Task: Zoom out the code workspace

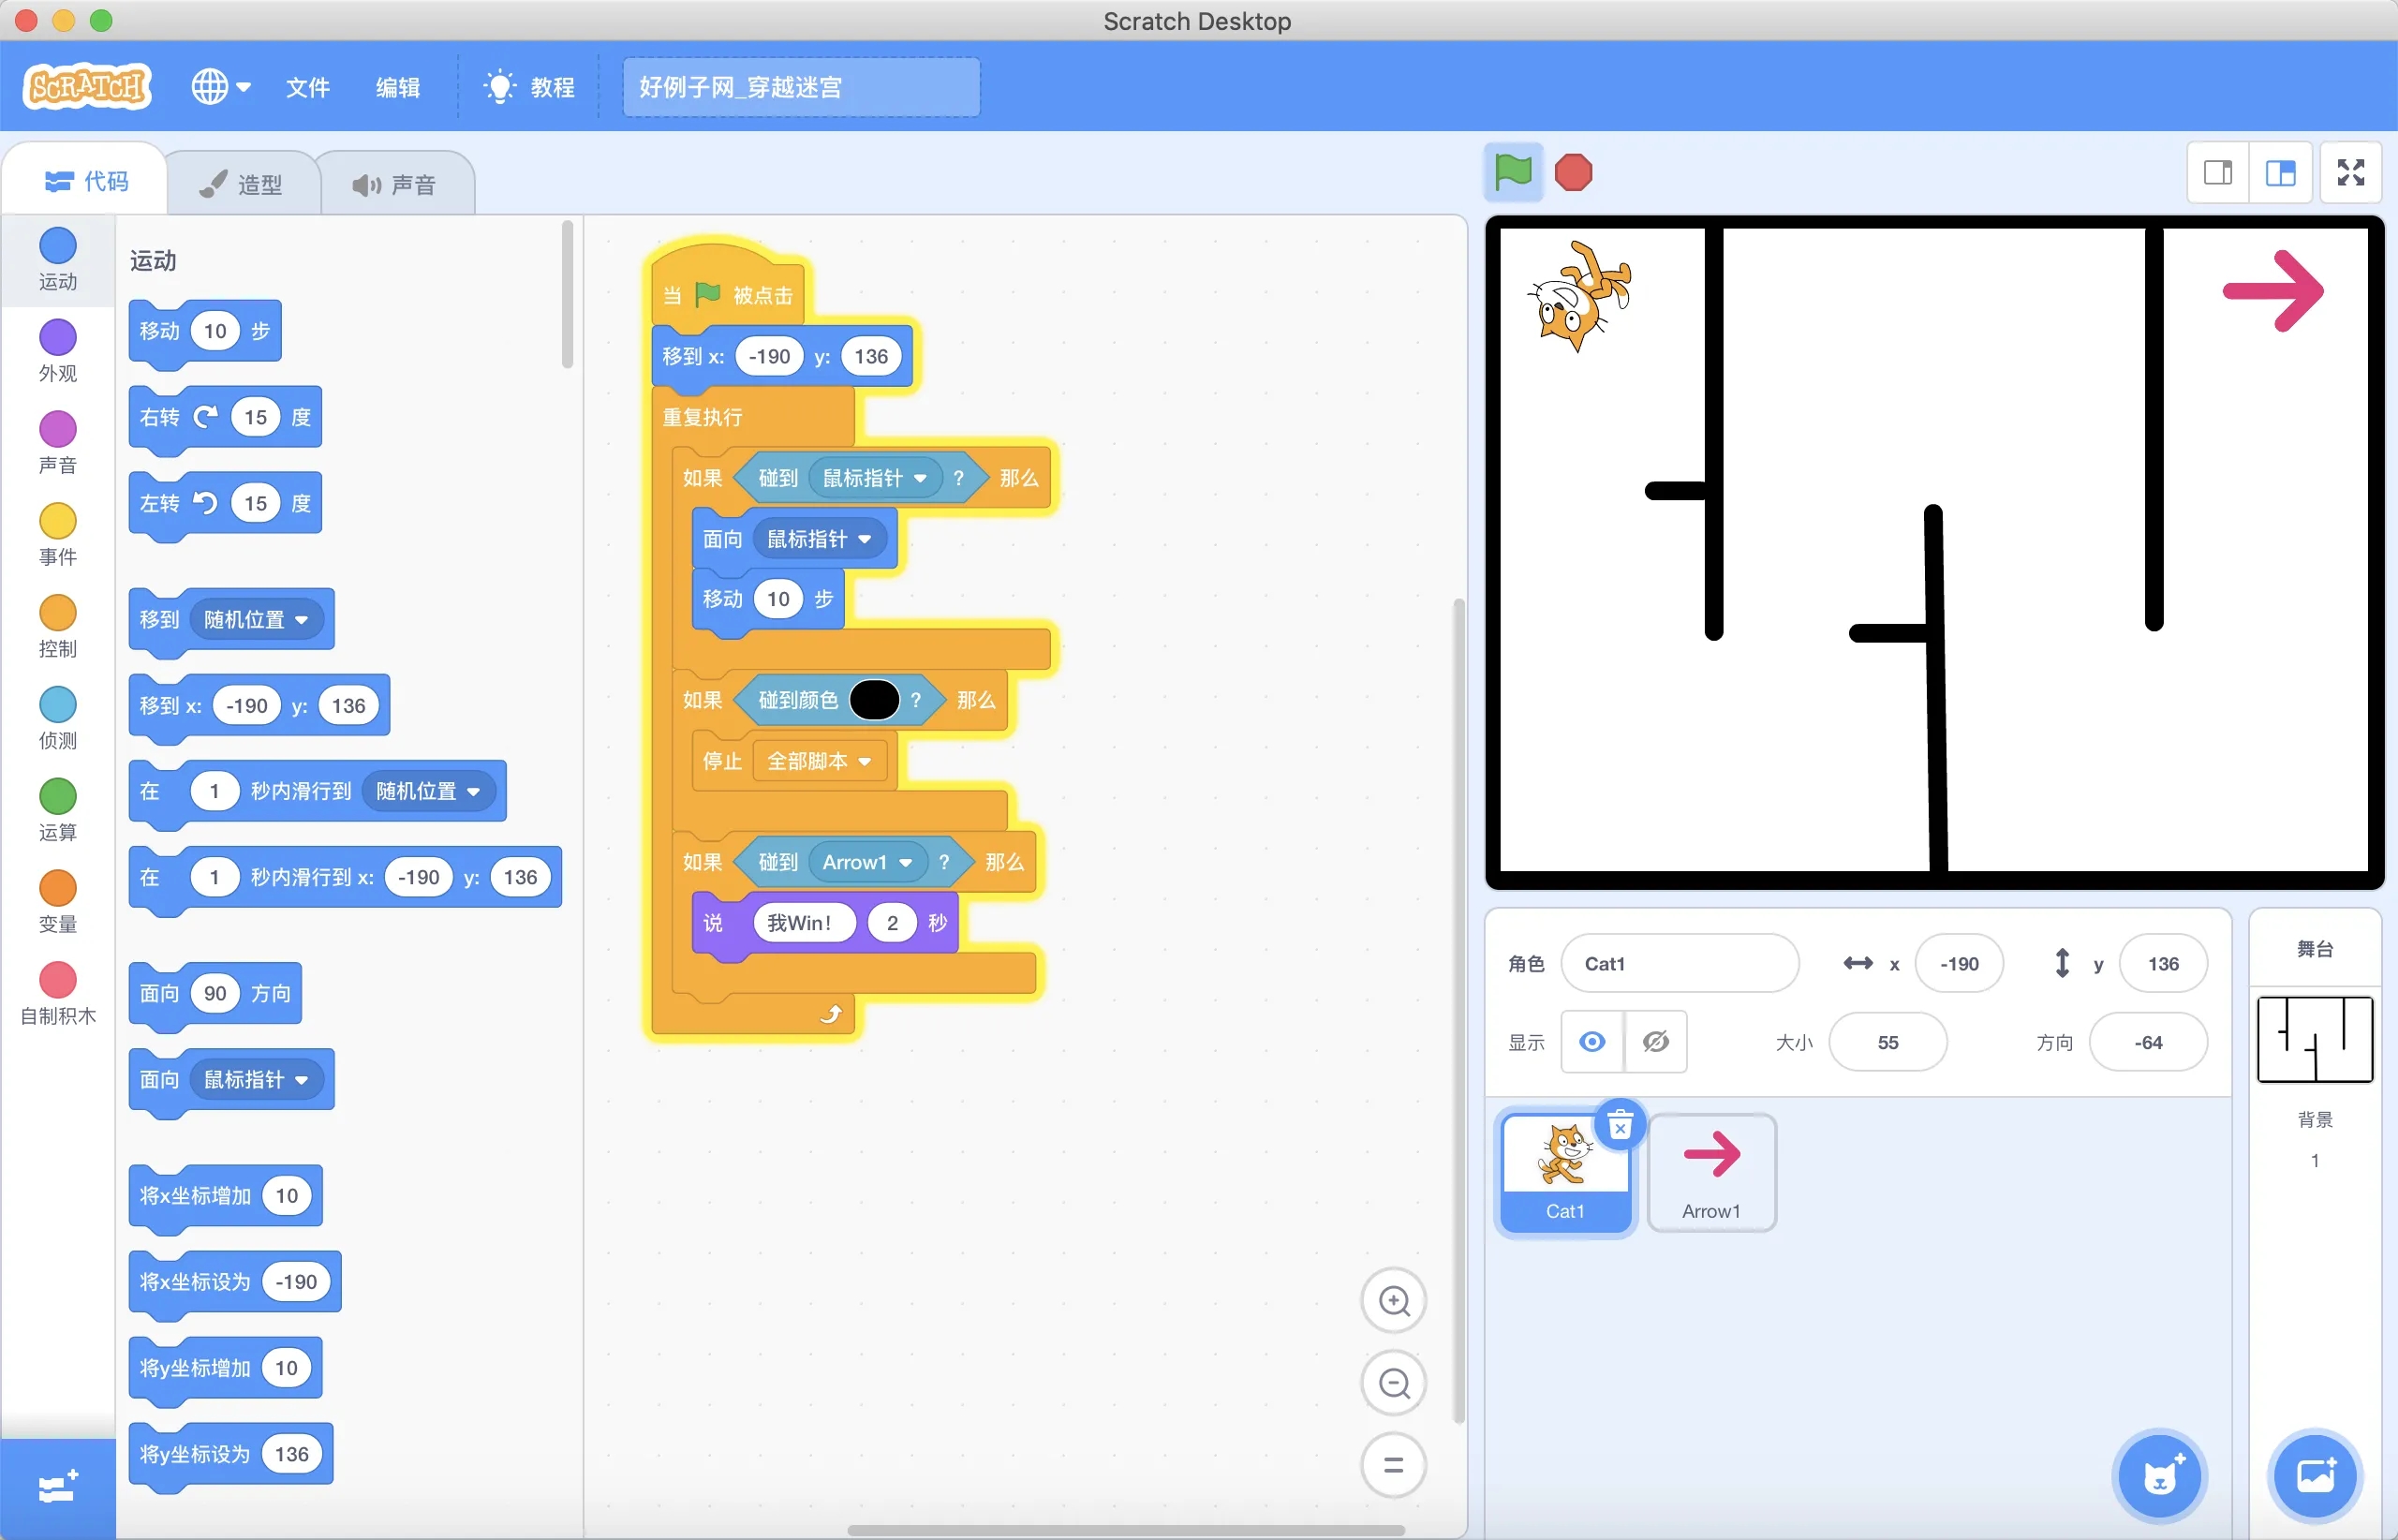Action: click(x=1394, y=1384)
